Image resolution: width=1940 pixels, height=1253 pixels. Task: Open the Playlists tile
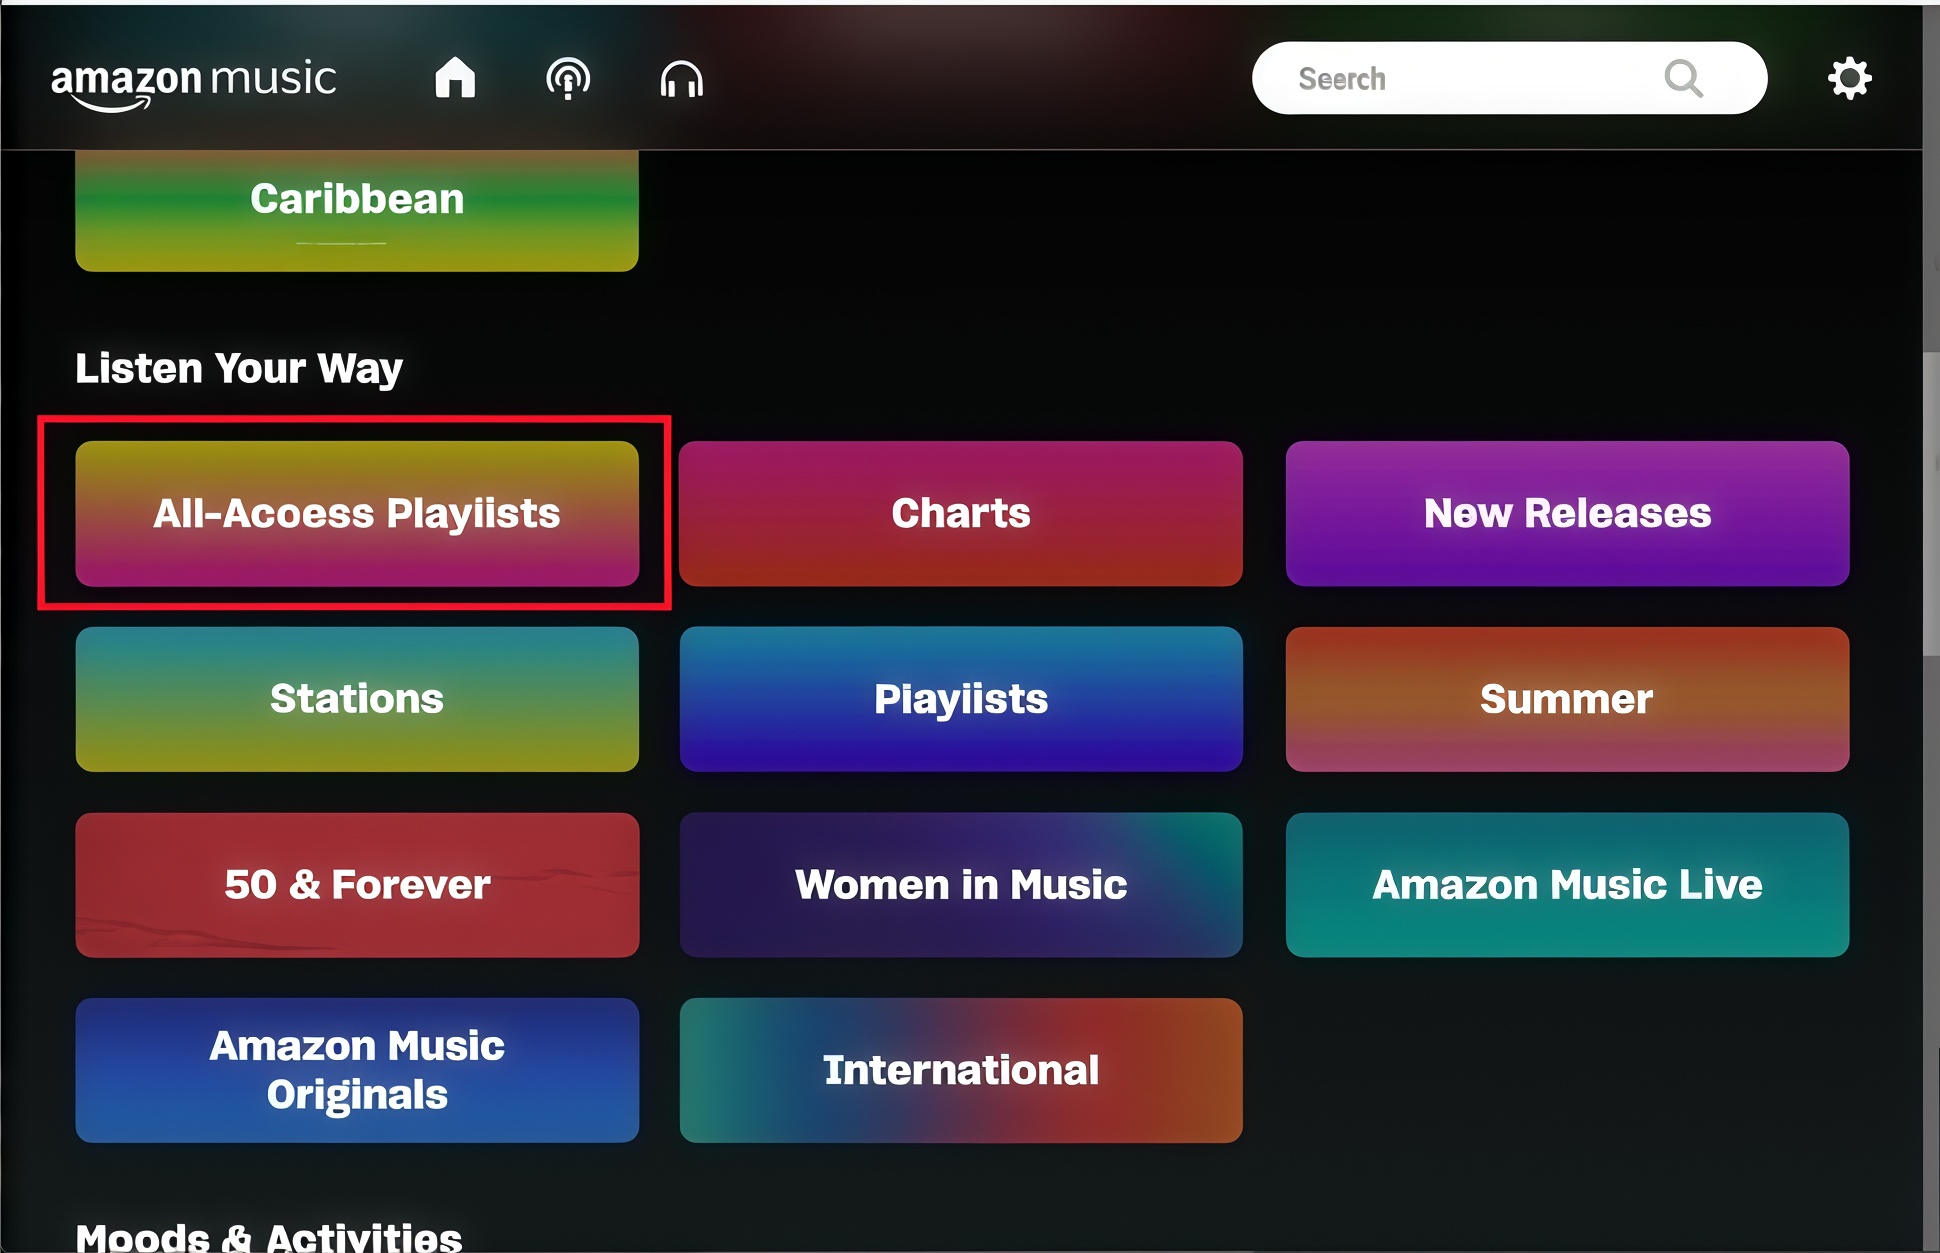(961, 699)
